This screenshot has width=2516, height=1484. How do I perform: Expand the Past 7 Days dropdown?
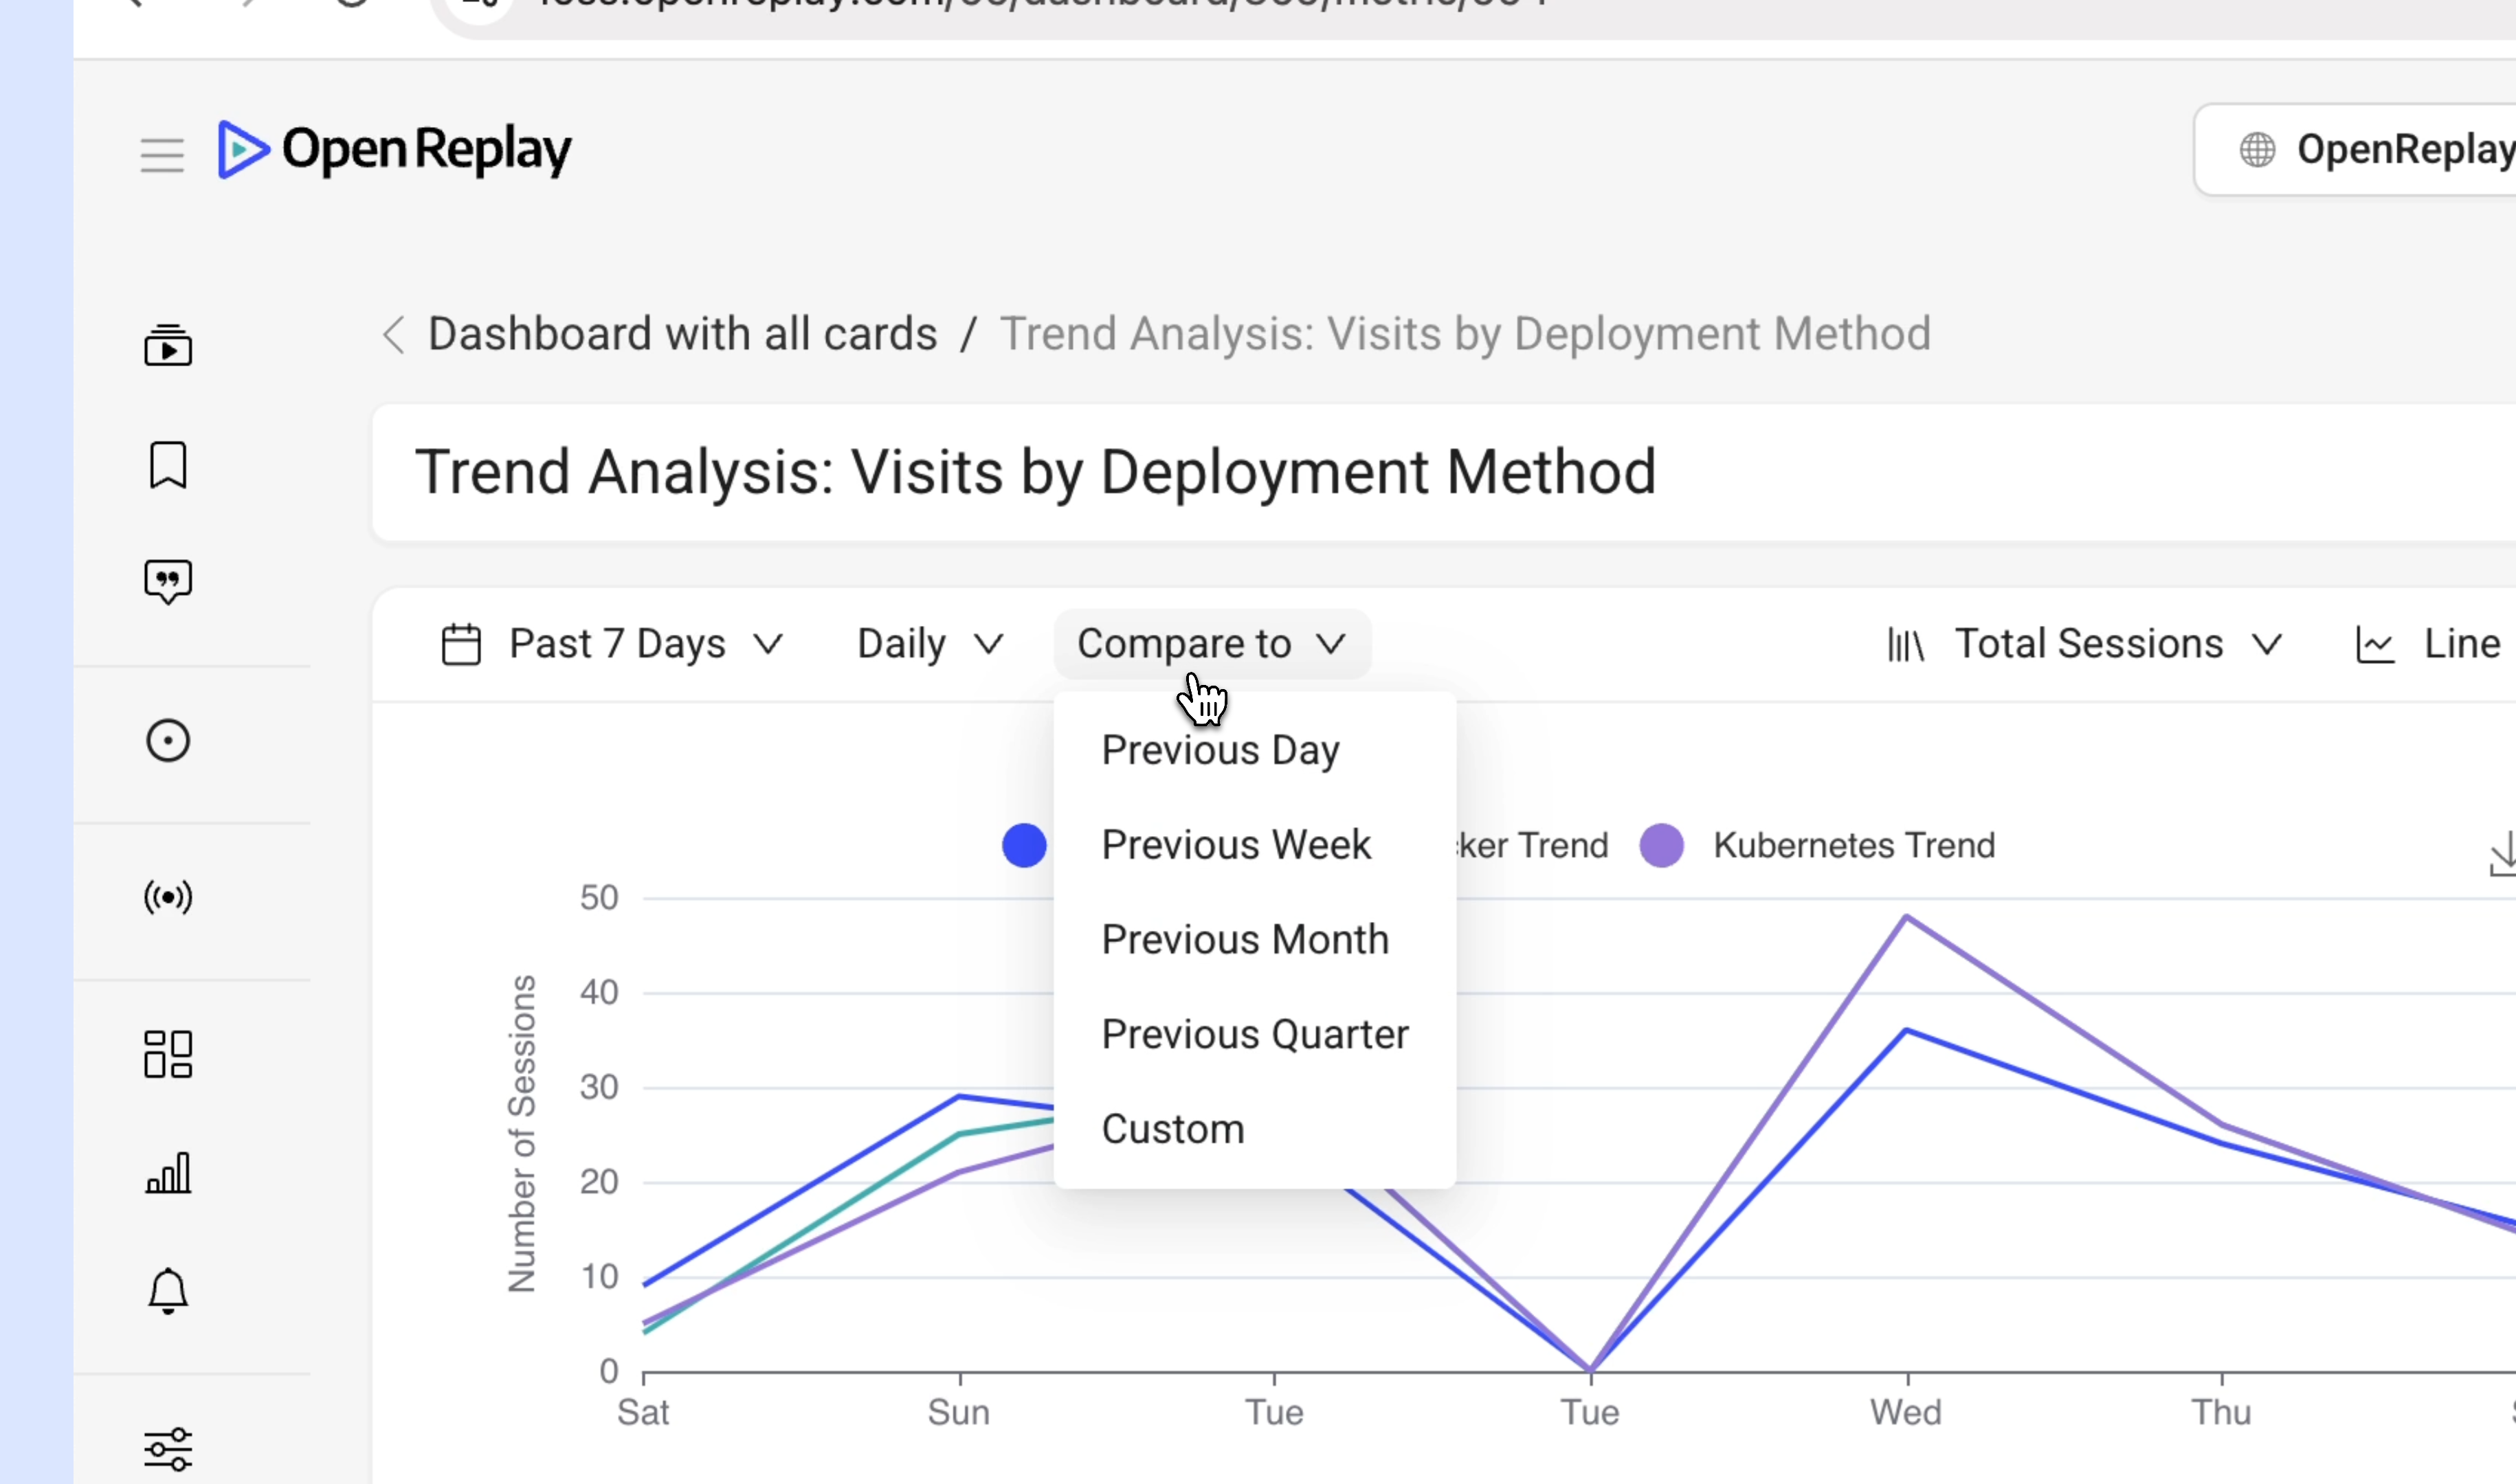(x=612, y=644)
